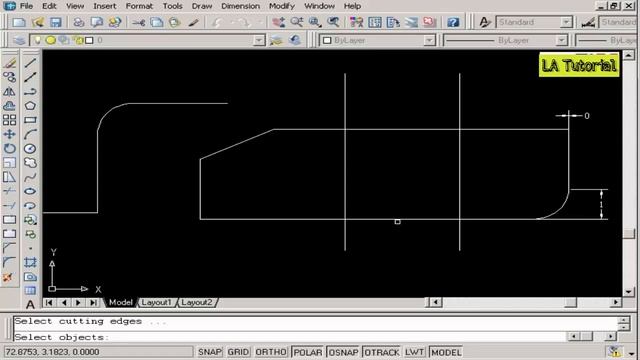Select the Explode tool
The height and width of the screenshot is (360, 640).
(8, 278)
